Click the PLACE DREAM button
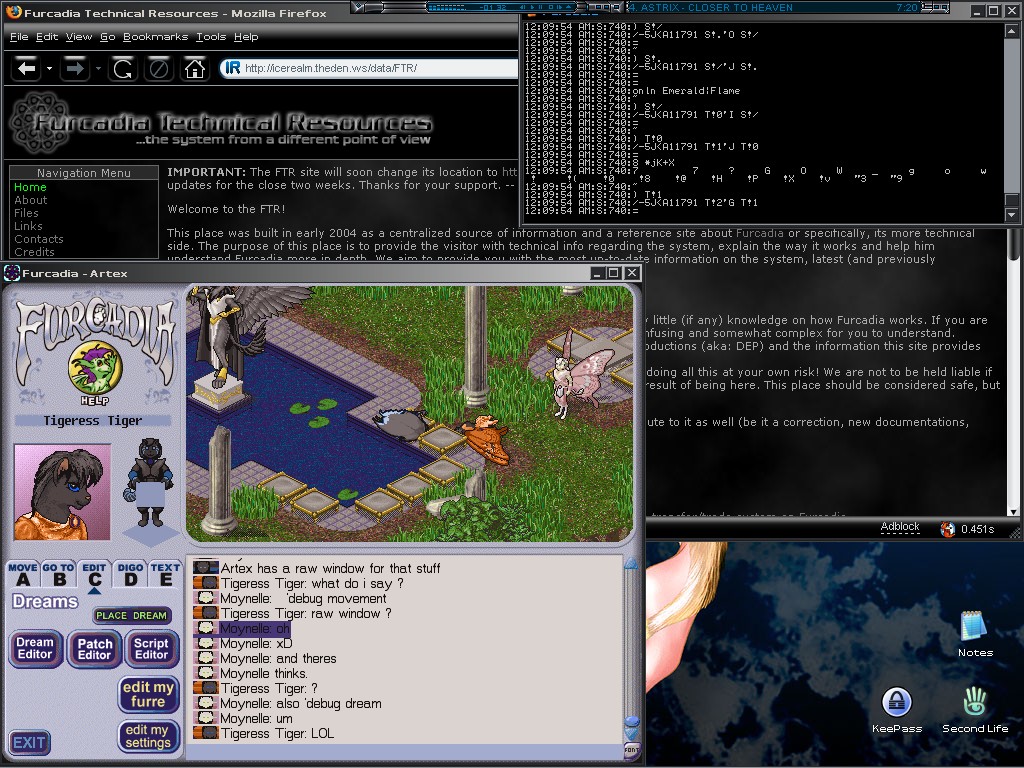The height and width of the screenshot is (768, 1024). point(132,615)
